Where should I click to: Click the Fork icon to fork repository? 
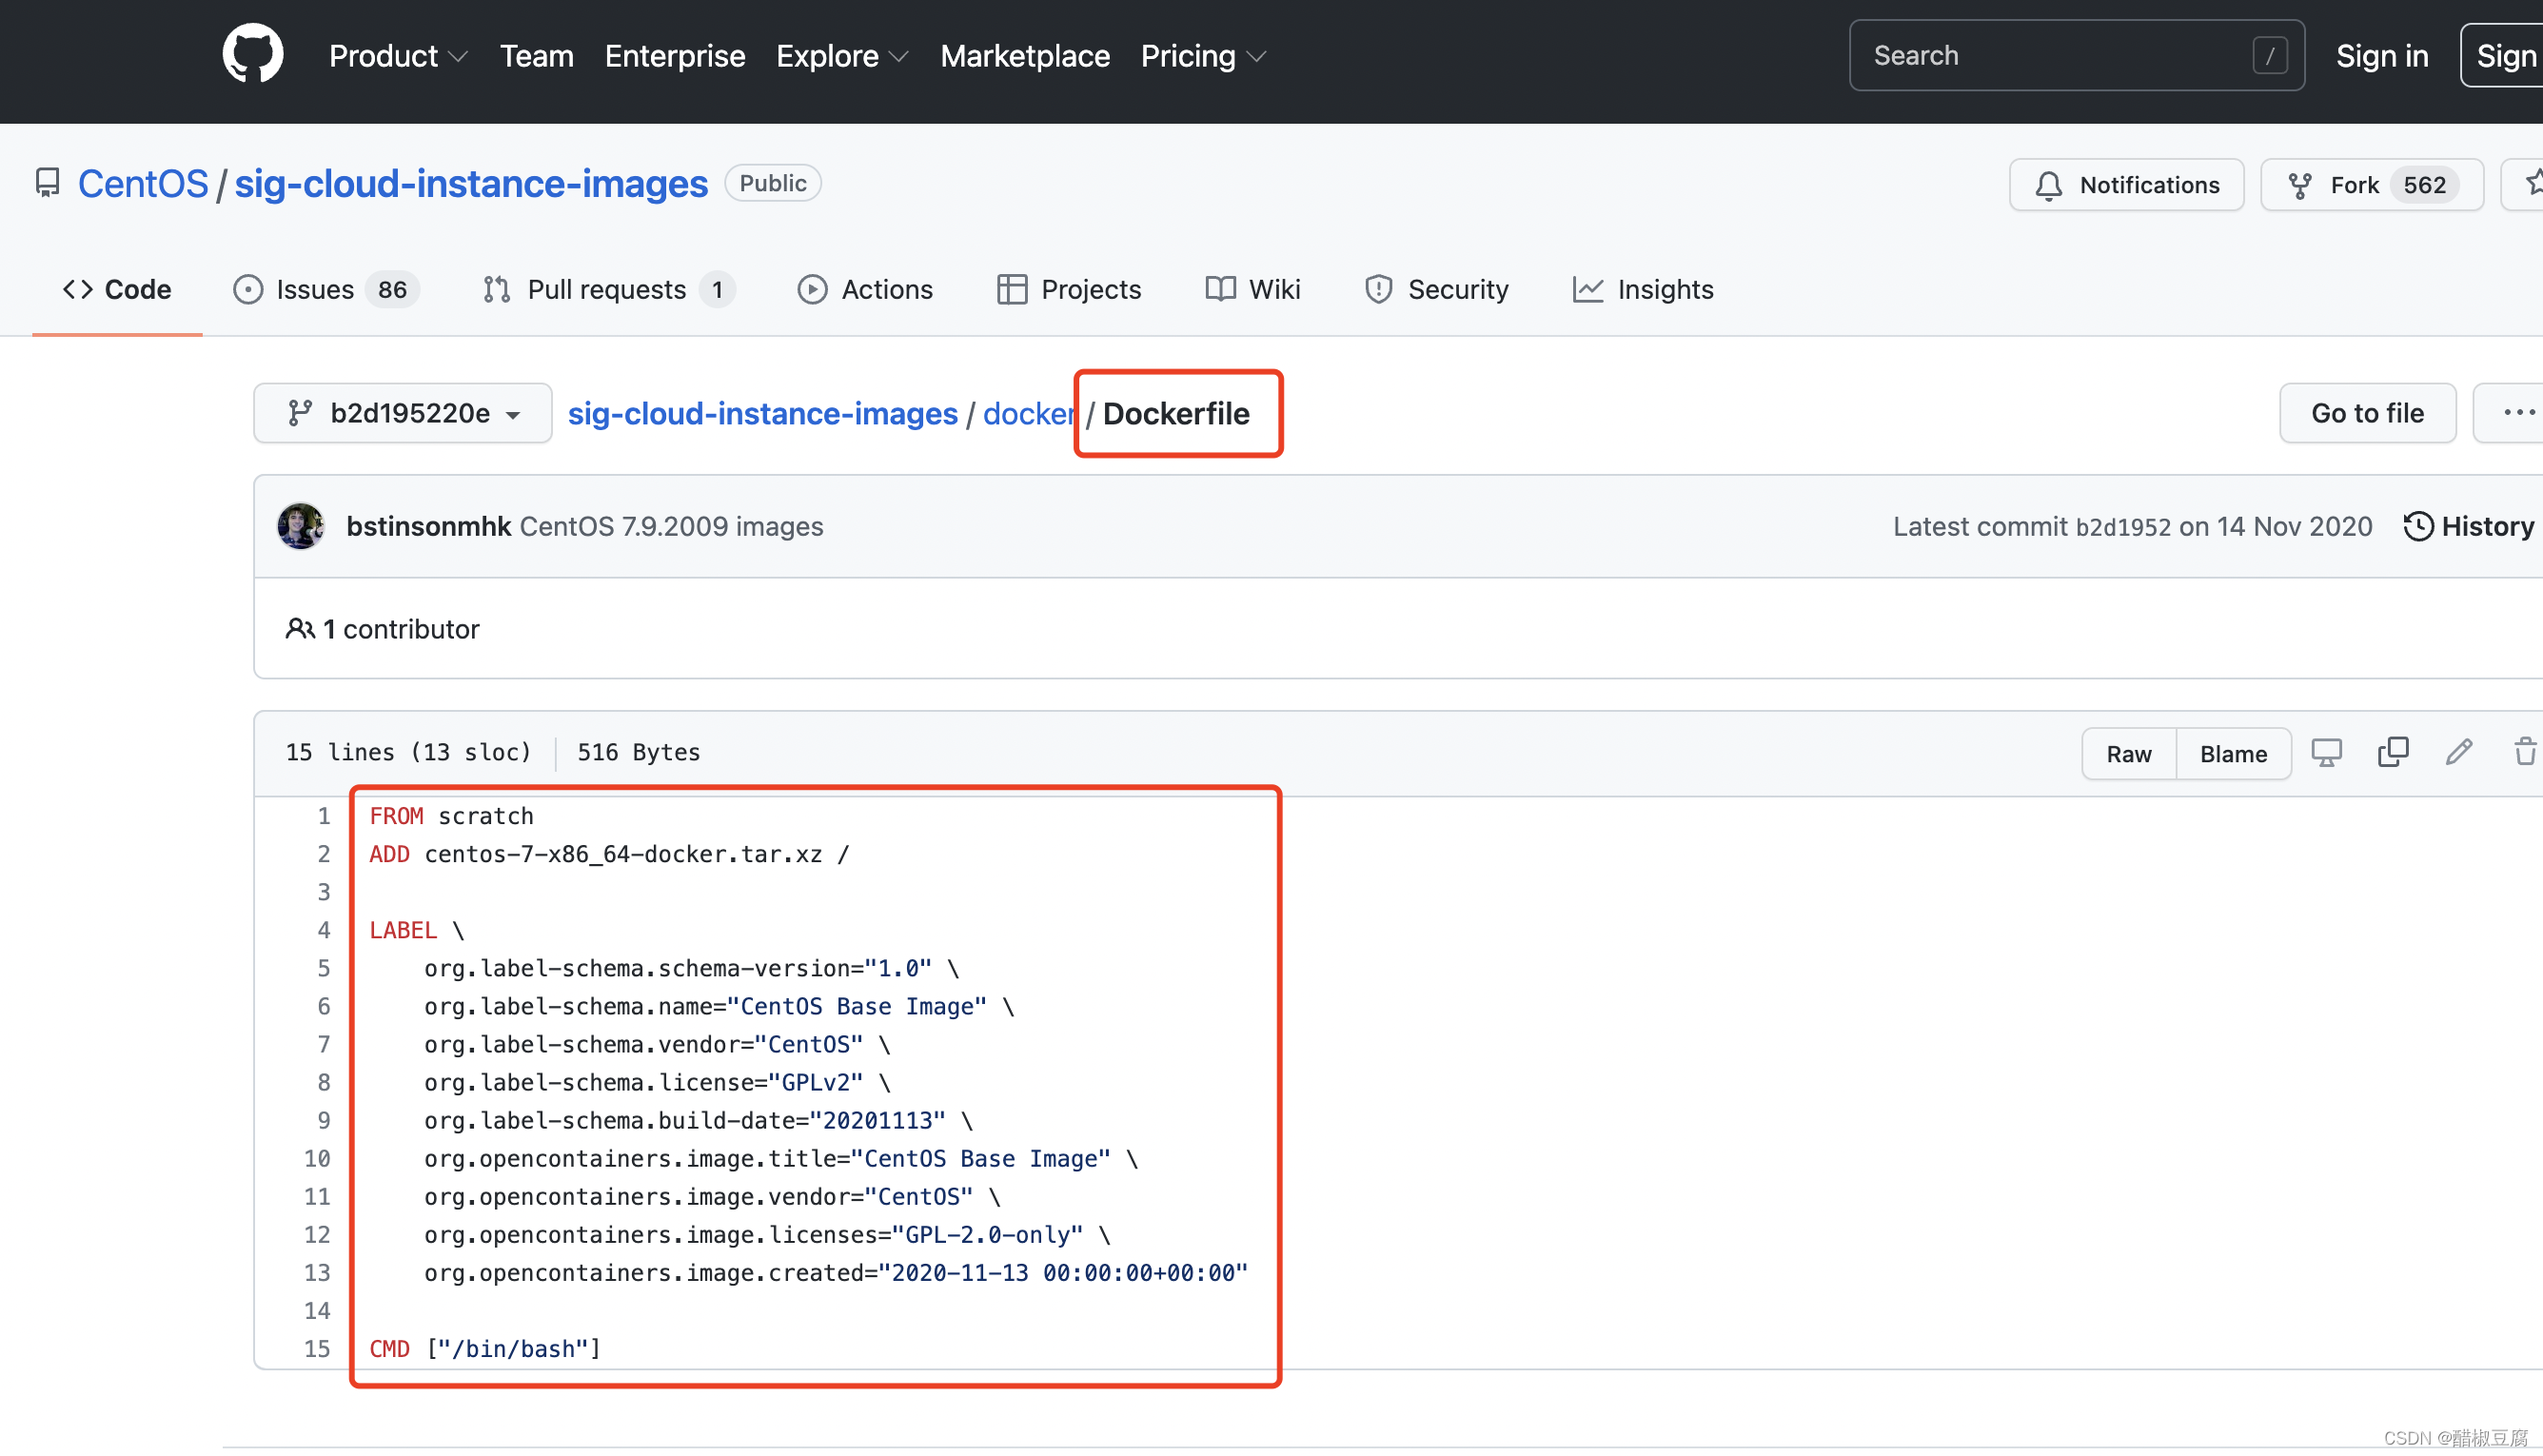2302,184
